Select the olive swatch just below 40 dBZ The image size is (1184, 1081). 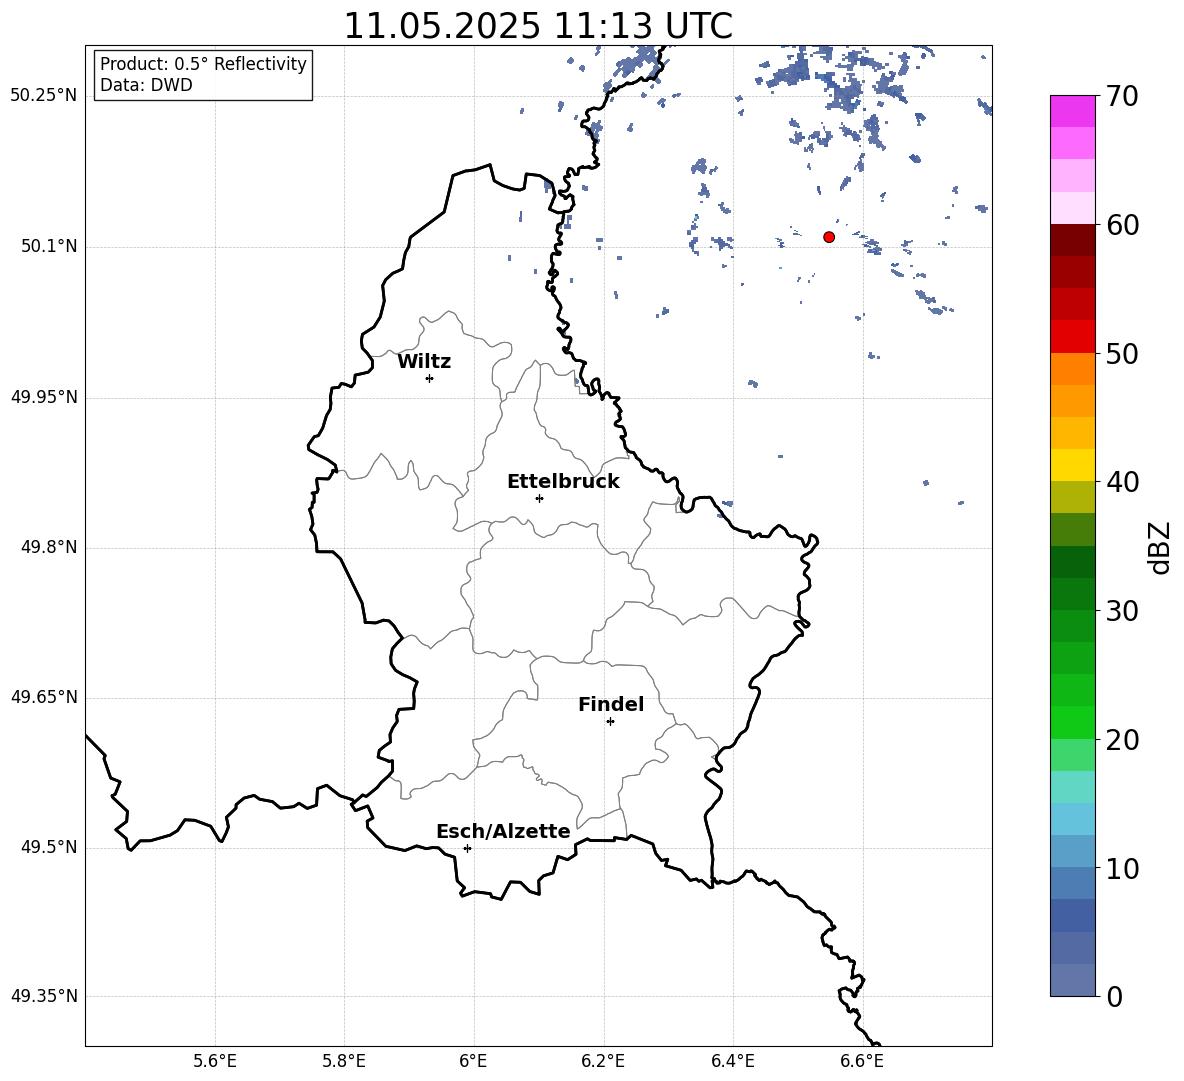[1073, 497]
